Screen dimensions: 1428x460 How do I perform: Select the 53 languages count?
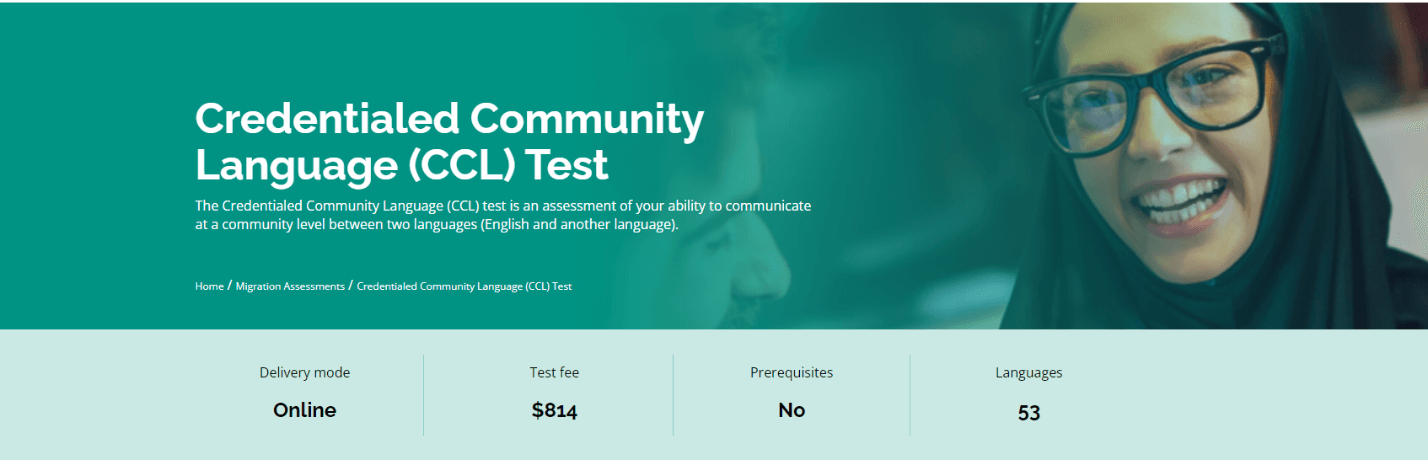(1028, 412)
